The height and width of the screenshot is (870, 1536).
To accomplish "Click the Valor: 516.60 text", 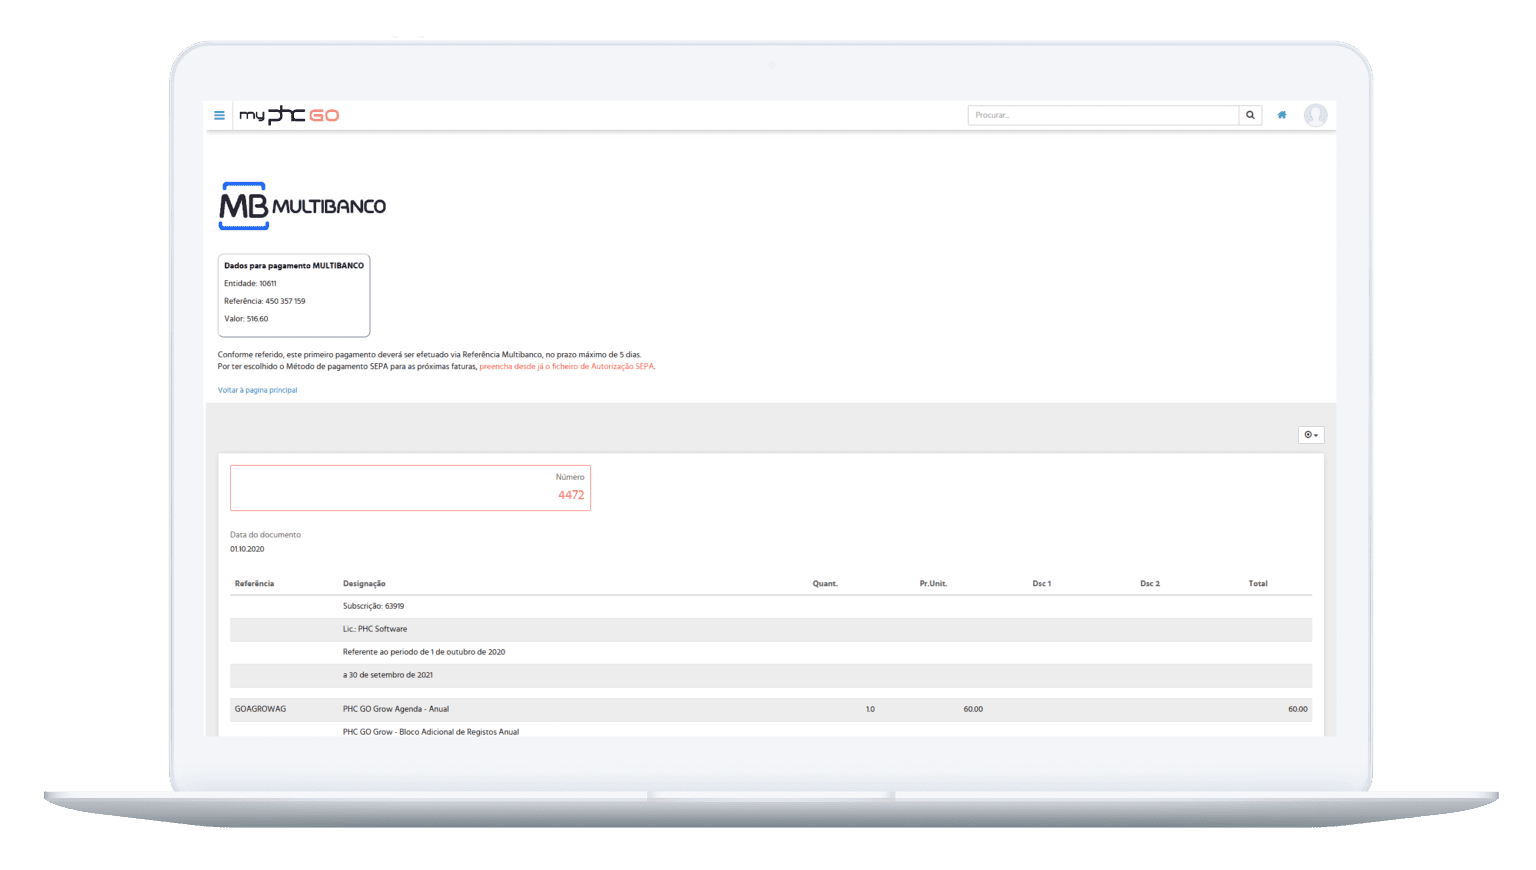I will point(246,319).
